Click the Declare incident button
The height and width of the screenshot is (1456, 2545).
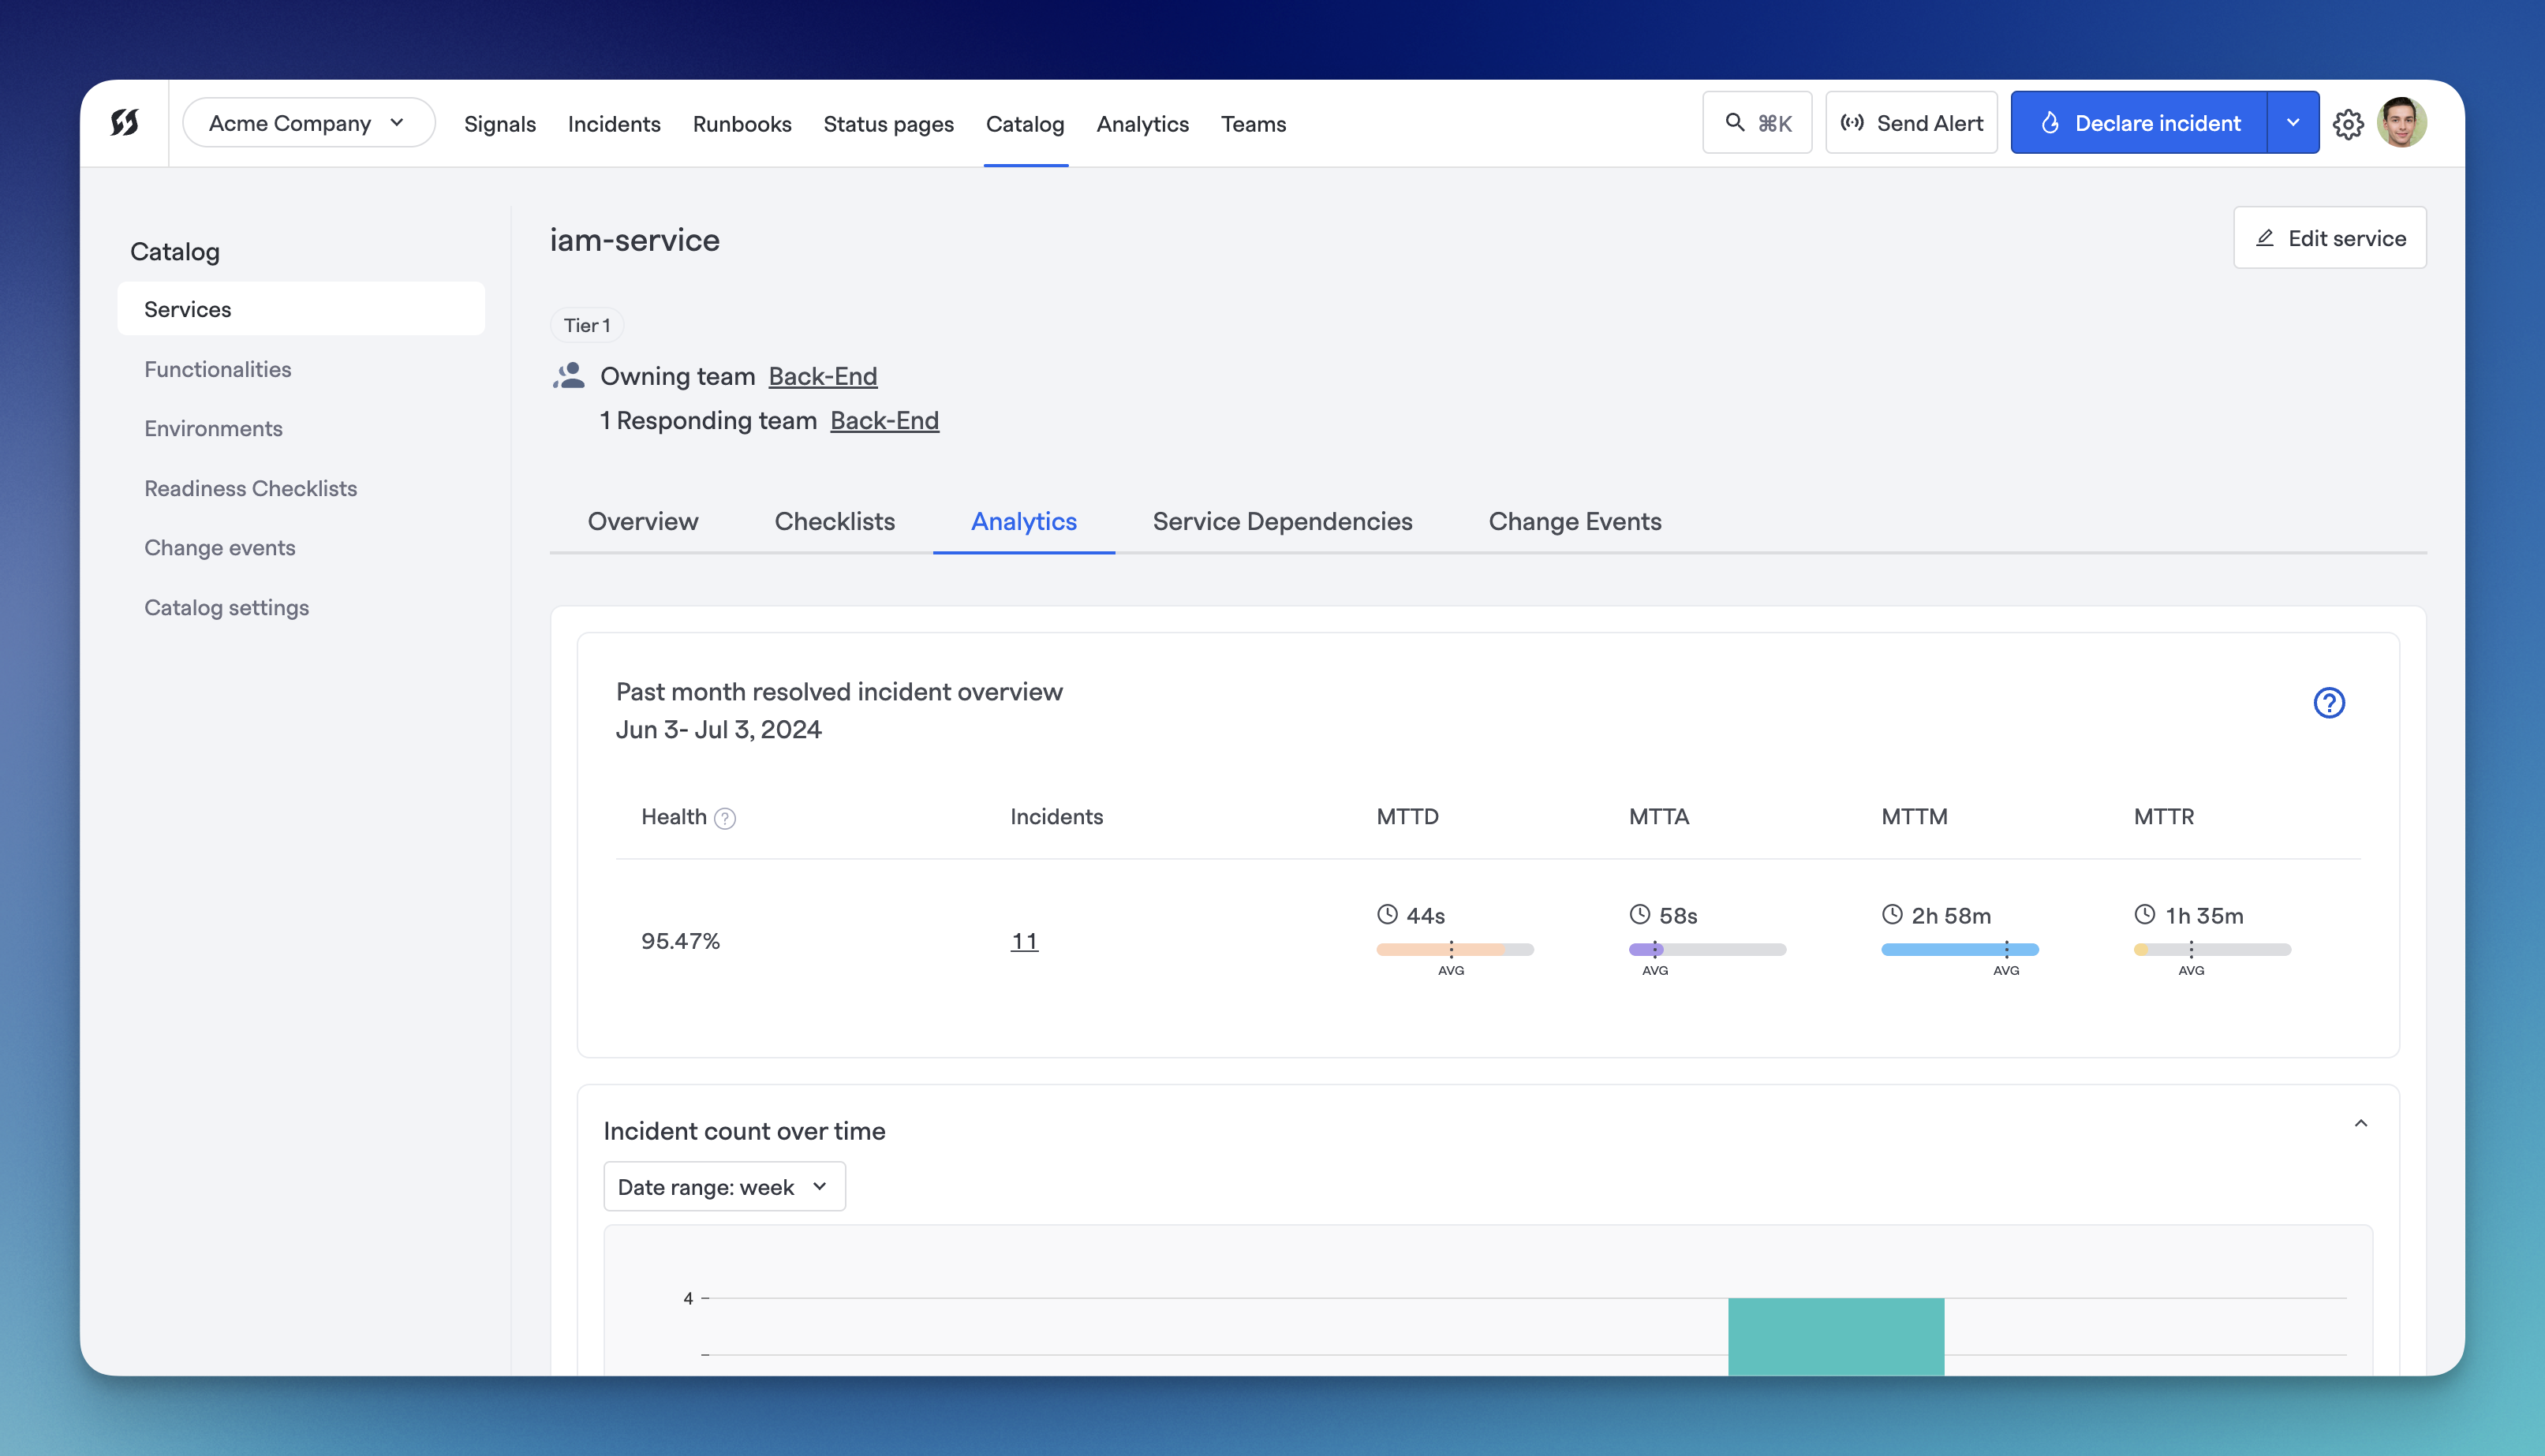(2139, 123)
